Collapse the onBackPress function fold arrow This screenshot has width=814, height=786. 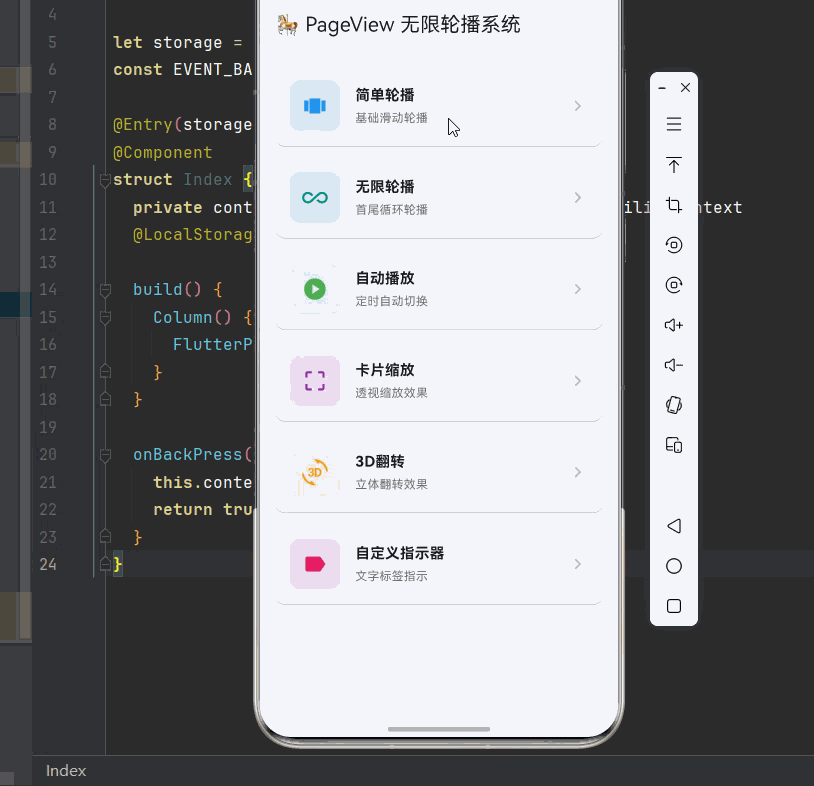pyautogui.click(x=106, y=454)
